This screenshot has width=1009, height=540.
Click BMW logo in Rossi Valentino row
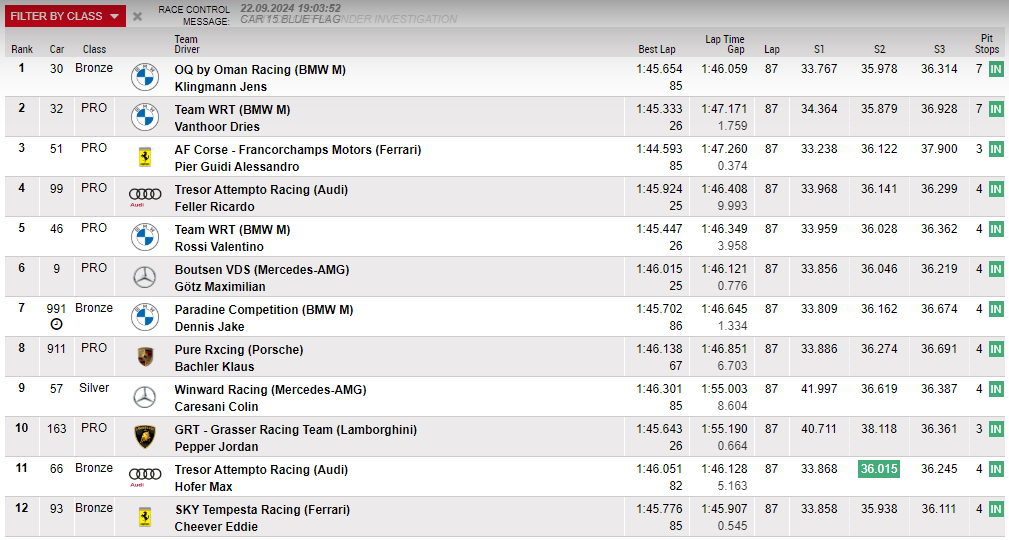(145, 237)
